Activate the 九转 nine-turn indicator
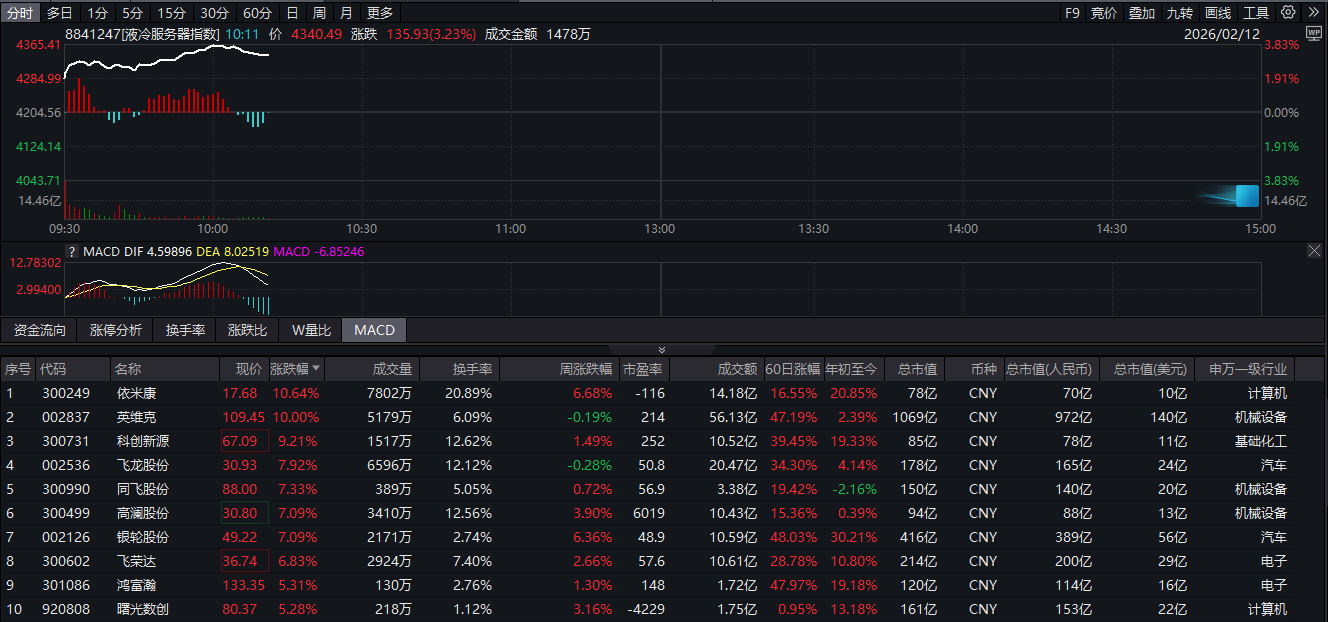This screenshot has height=622, width=1328. click(x=1180, y=13)
